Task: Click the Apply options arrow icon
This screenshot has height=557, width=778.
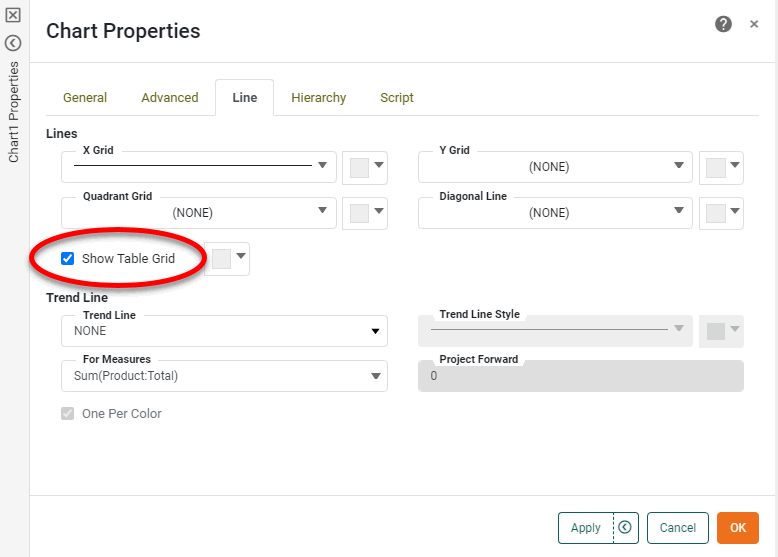Action: [625, 528]
